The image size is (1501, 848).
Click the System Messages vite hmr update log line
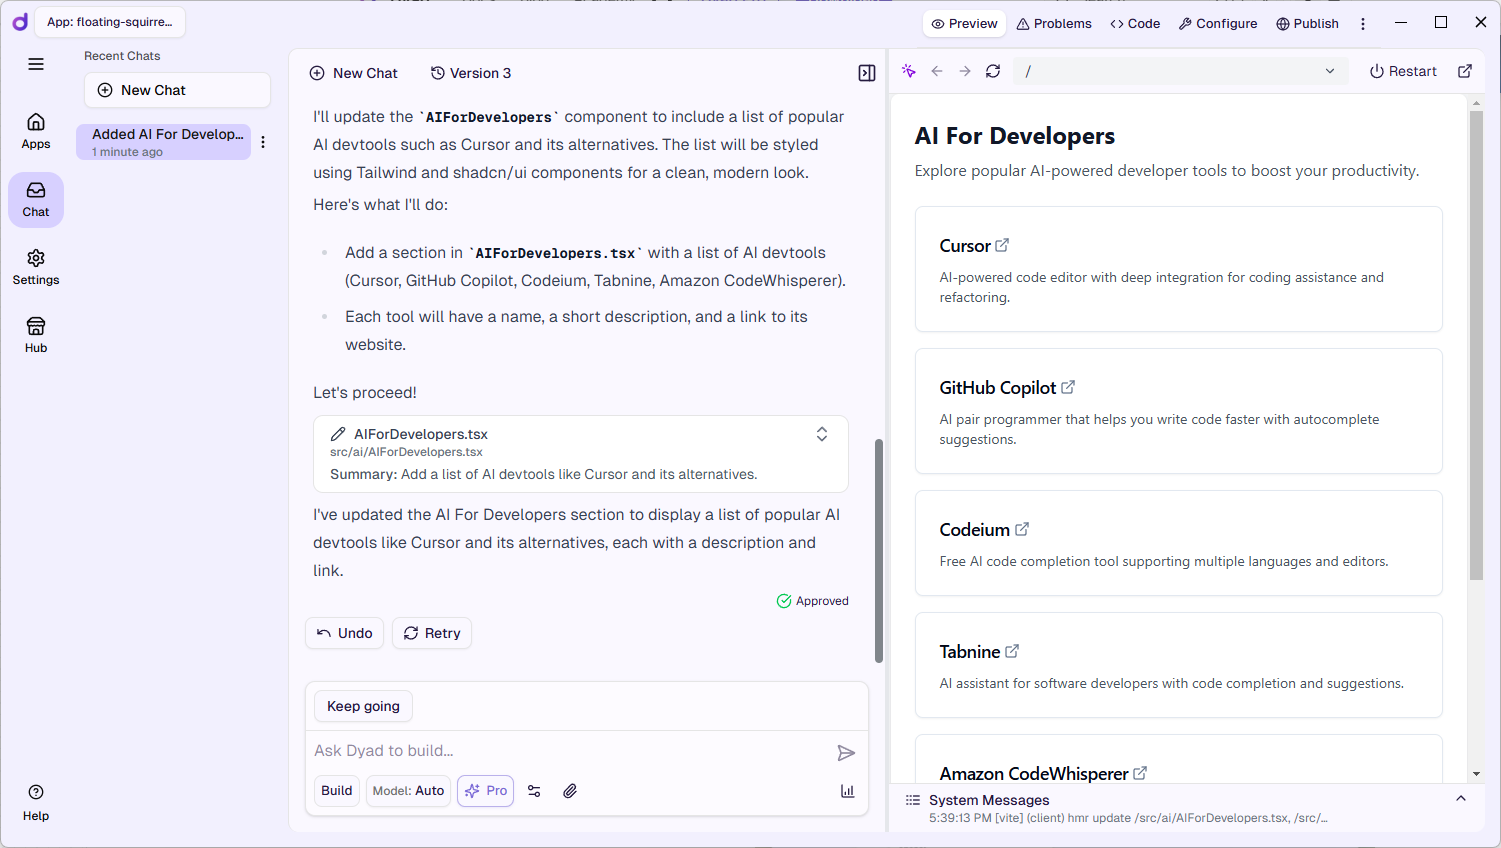[1128, 818]
